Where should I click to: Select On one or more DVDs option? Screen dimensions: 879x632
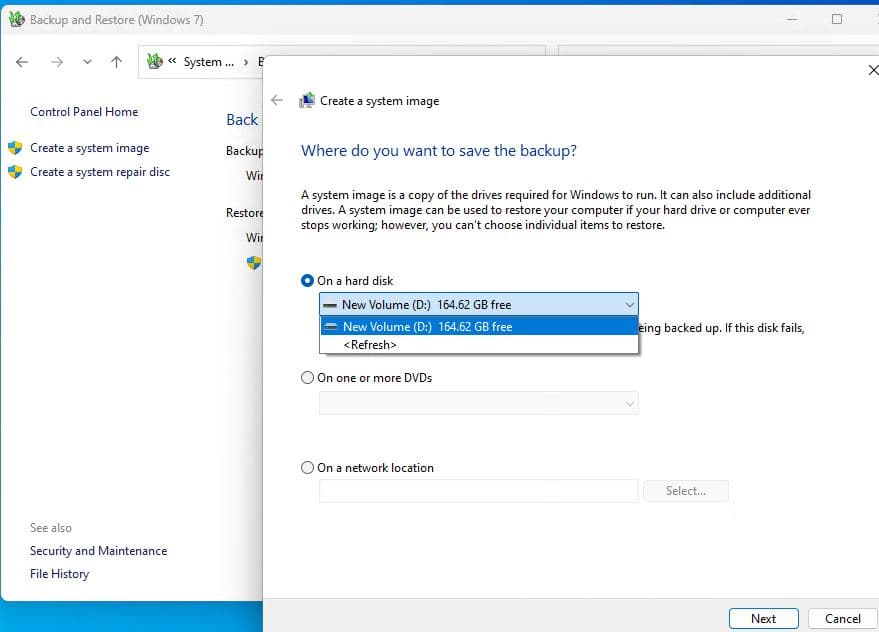[308, 378]
